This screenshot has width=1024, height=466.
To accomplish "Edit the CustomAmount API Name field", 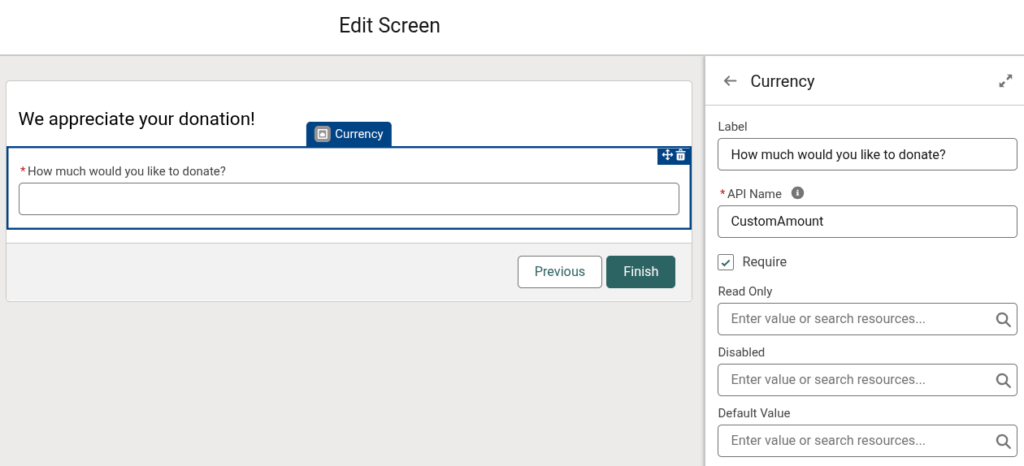I will (867, 221).
